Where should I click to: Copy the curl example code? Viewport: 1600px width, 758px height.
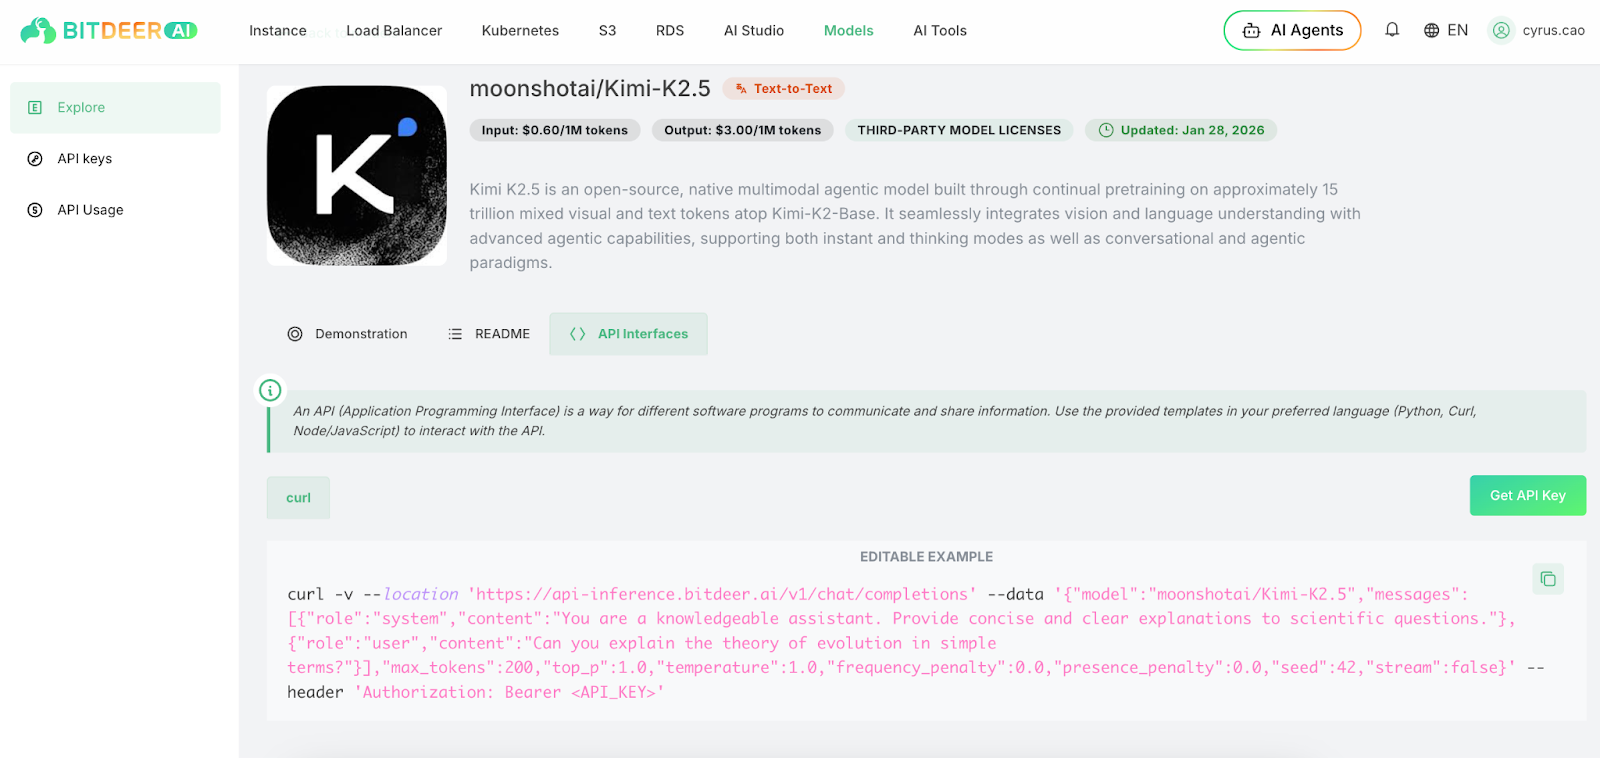1547,579
